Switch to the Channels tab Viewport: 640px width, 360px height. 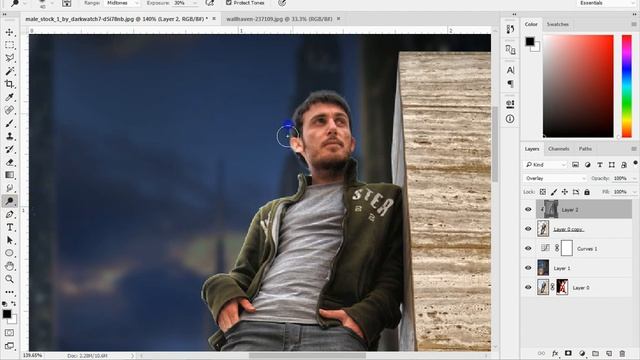[x=558, y=149]
